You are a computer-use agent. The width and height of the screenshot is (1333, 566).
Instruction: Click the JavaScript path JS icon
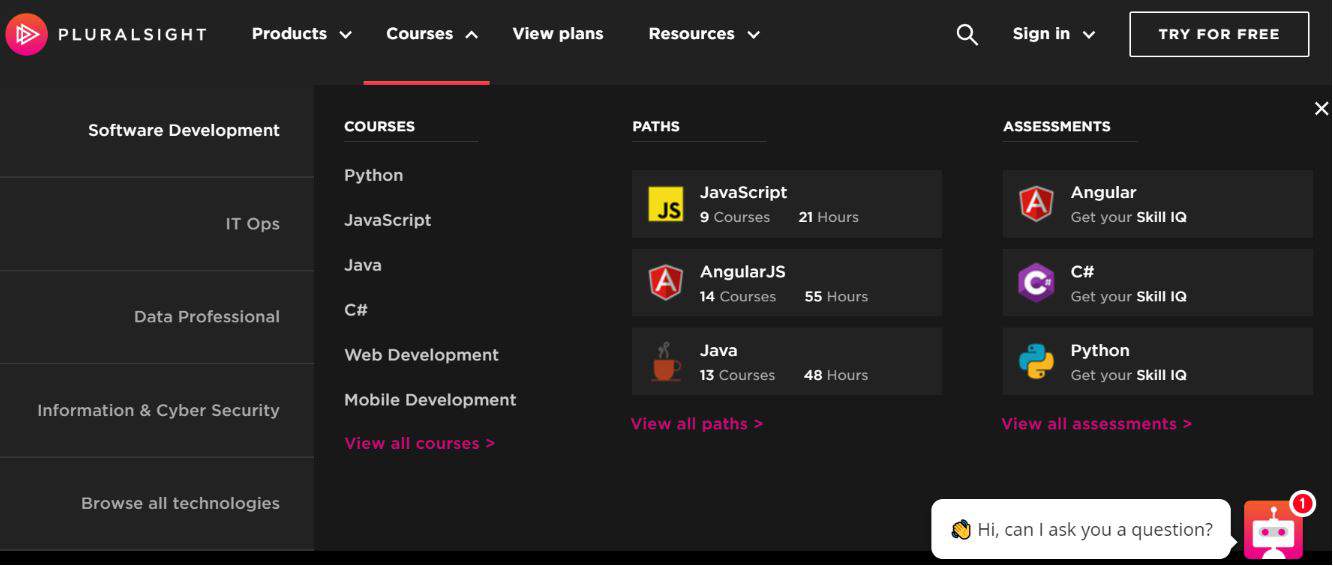pyautogui.click(x=665, y=204)
